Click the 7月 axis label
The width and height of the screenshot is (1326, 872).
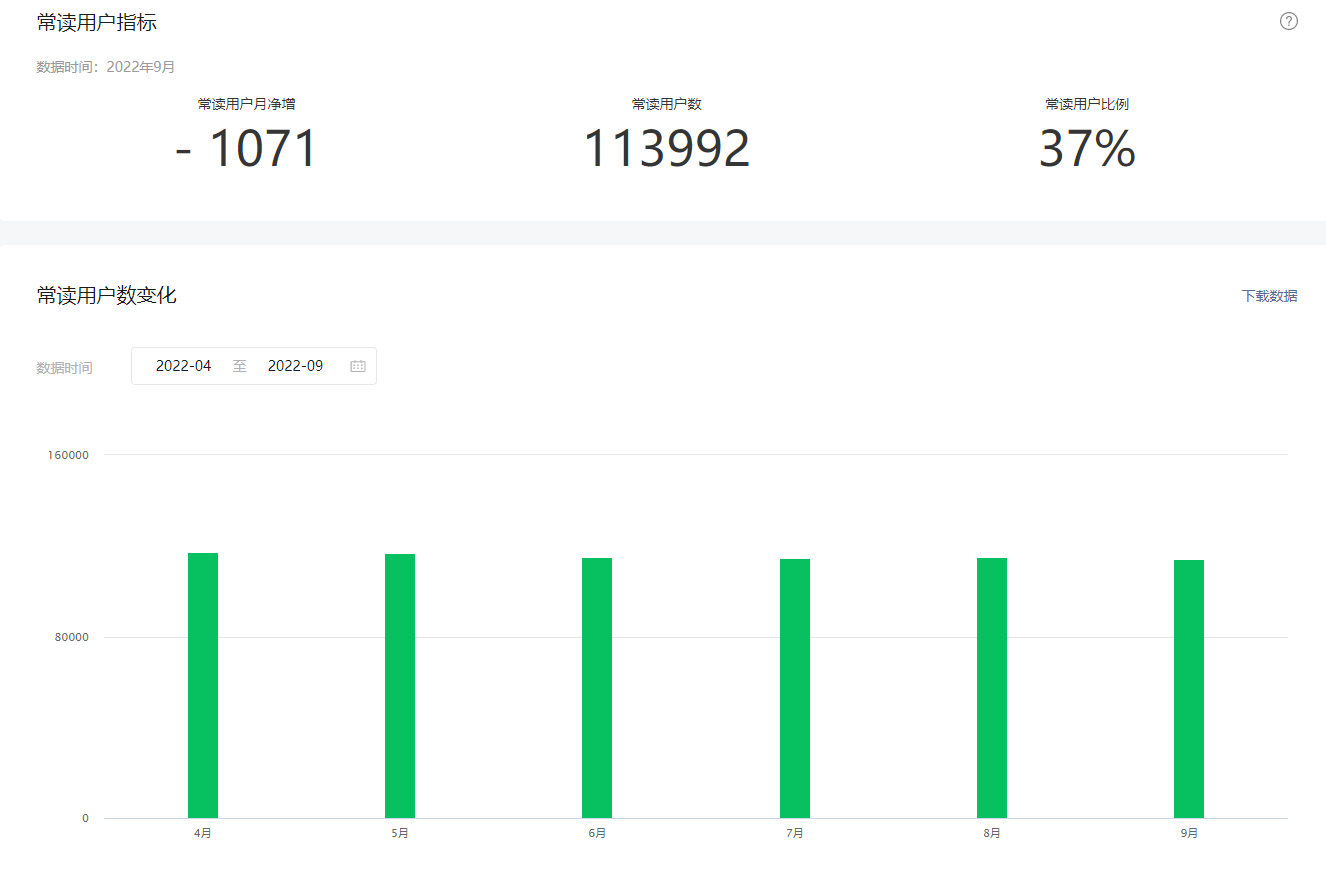click(795, 833)
